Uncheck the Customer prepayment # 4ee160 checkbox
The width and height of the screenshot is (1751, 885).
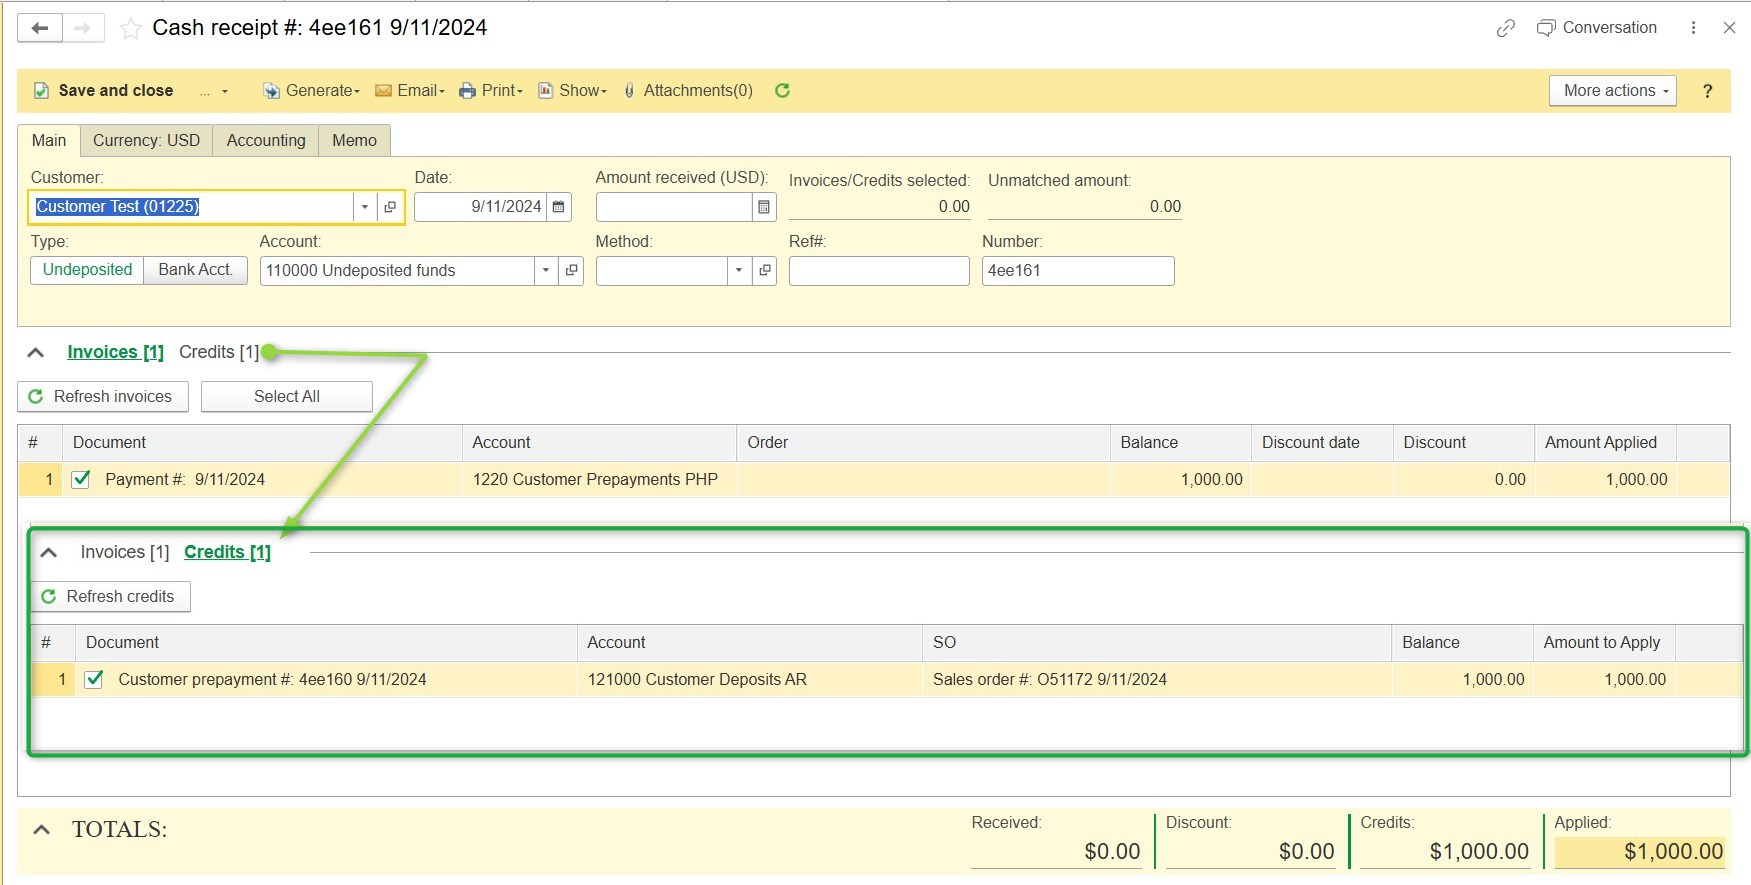(x=94, y=679)
